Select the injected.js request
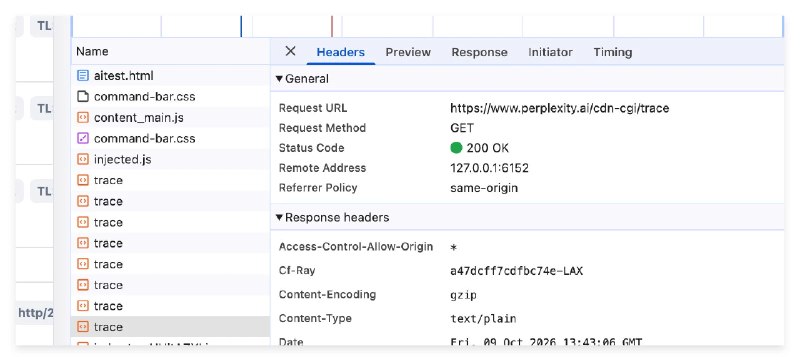 point(170,160)
